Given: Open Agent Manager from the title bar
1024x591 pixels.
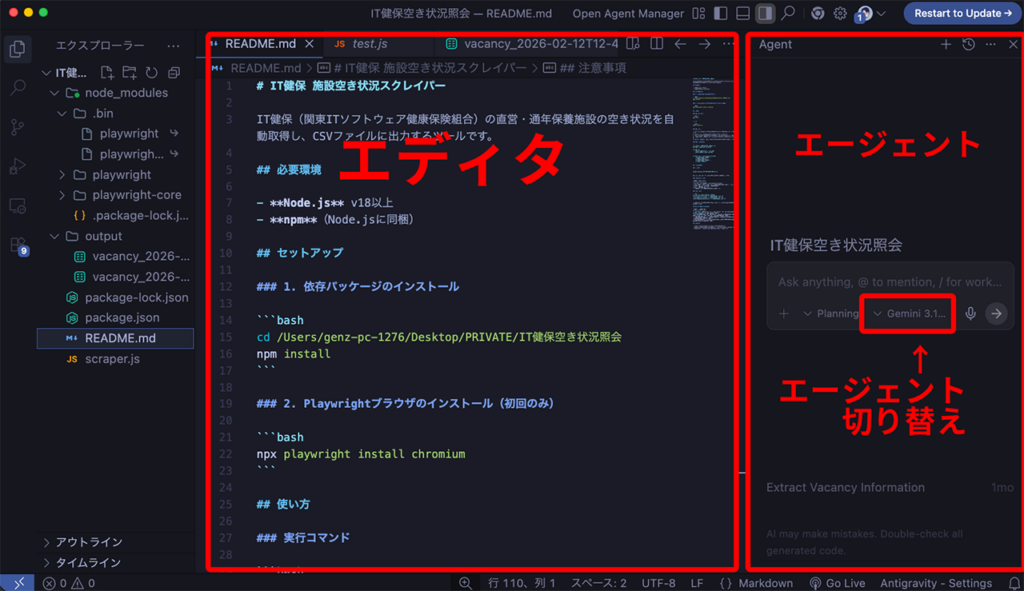Looking at the screenshot, I should [630, 13].
